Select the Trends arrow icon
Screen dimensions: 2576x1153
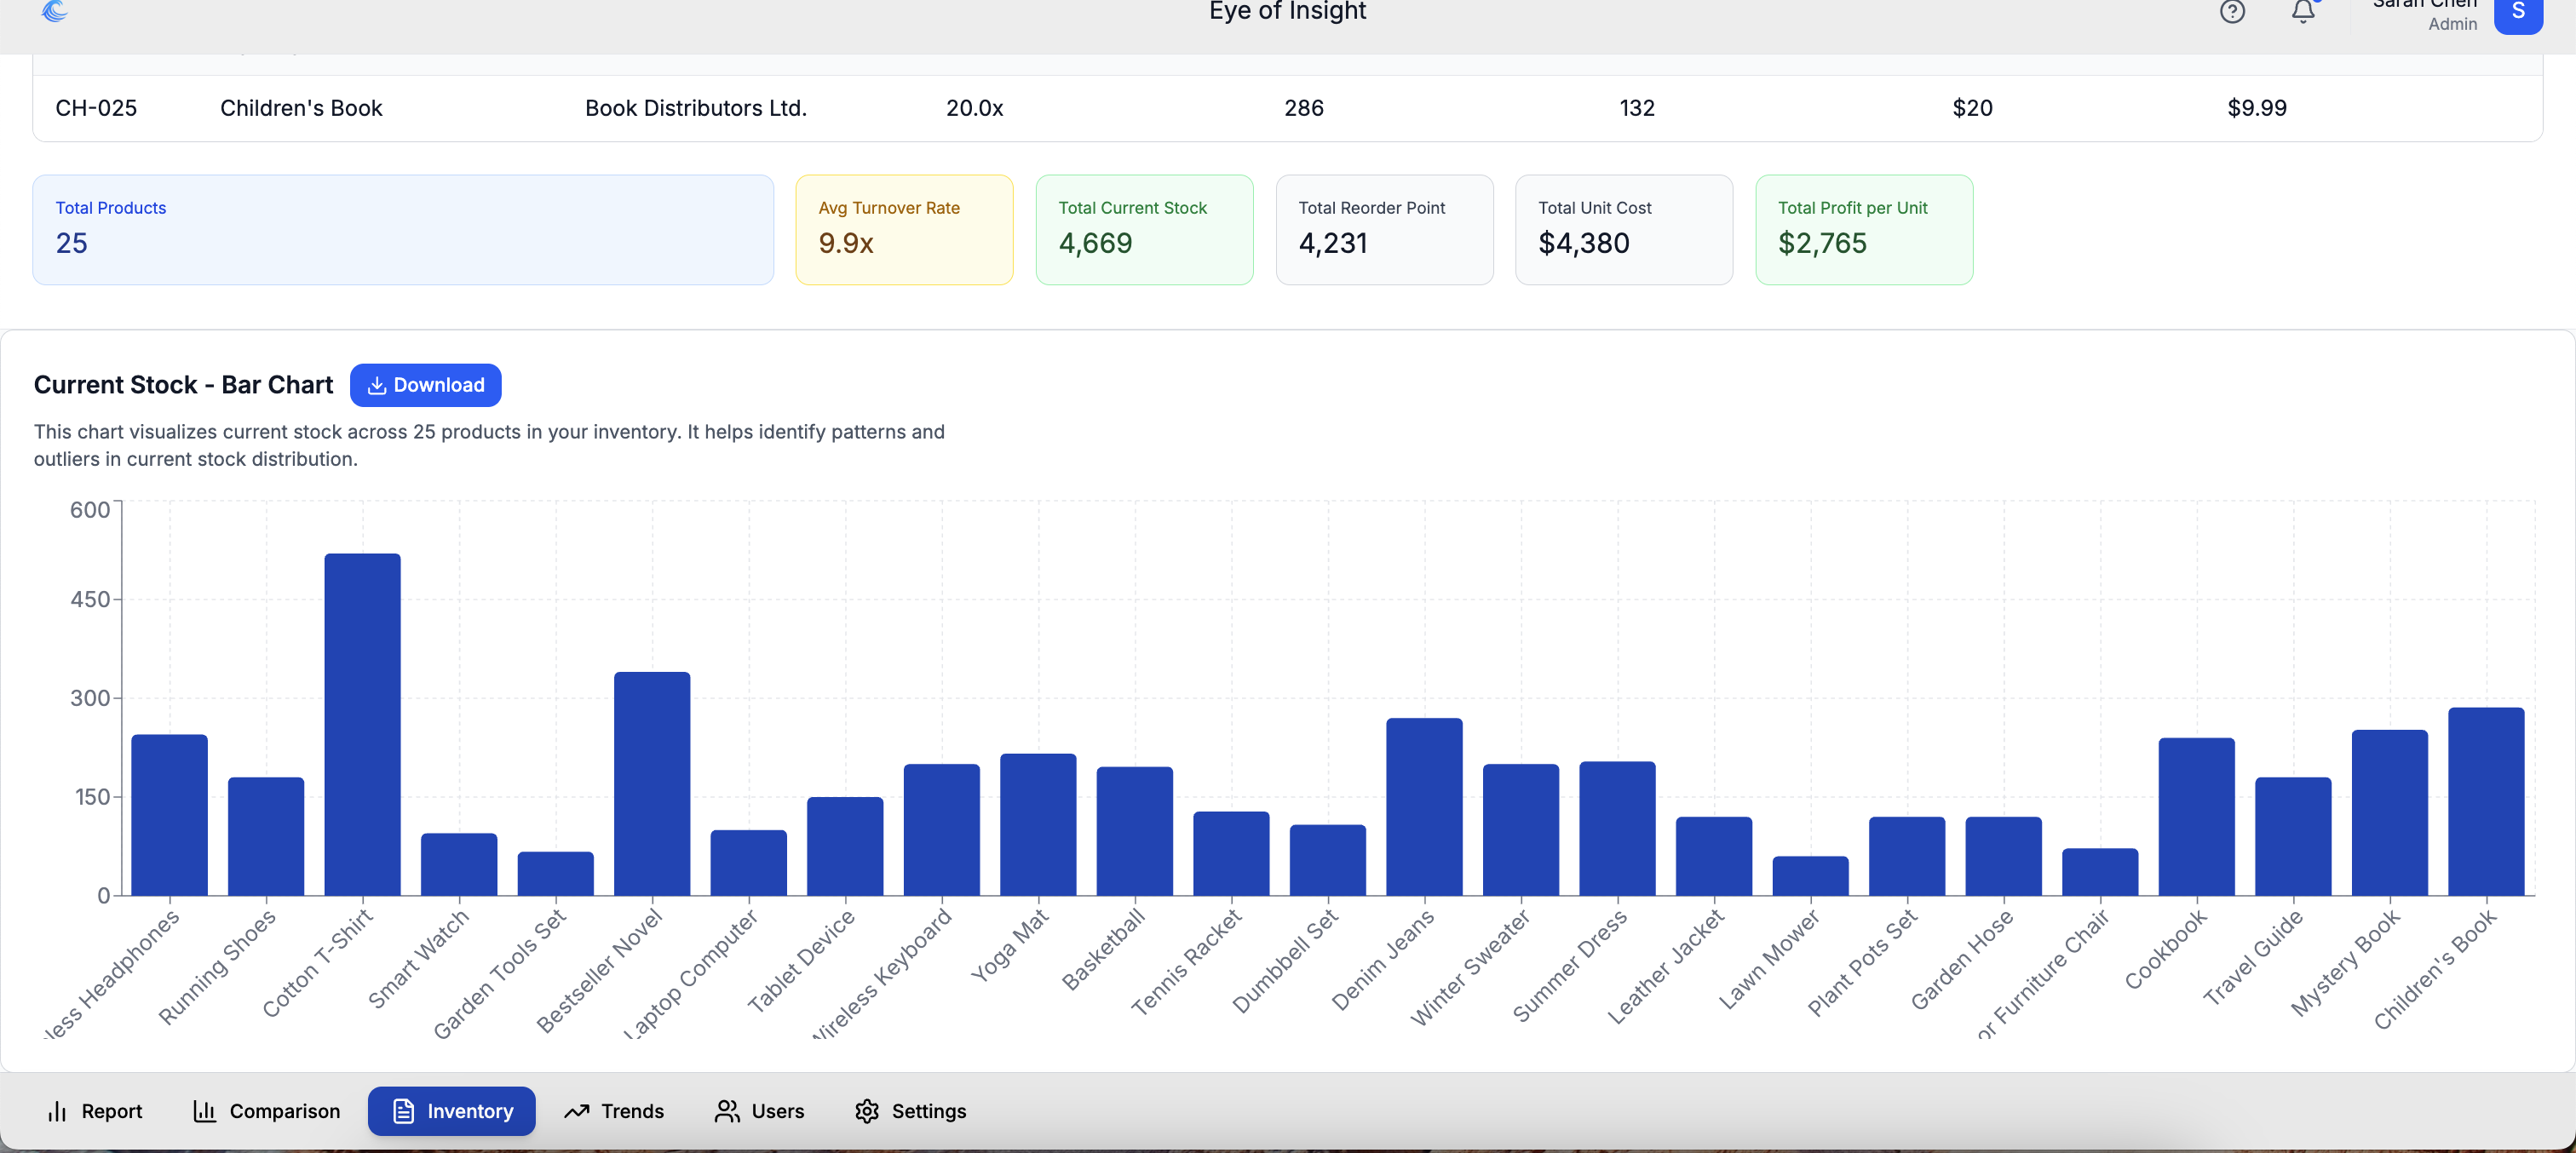click(x=576, y=1110)
